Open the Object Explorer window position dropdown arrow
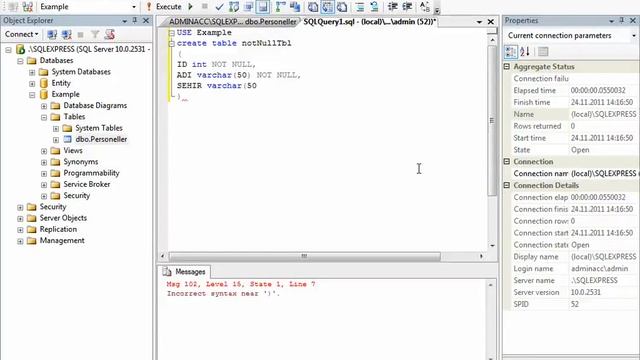 [x=124, y=21]
